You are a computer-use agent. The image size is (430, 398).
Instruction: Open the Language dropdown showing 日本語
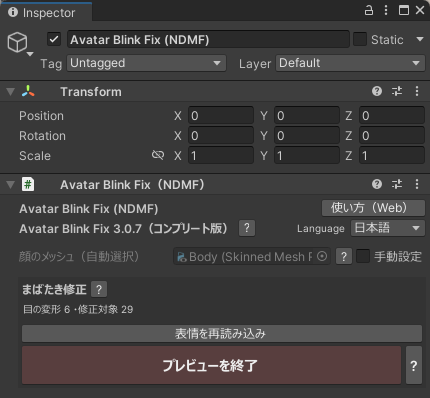coord(388,228)
